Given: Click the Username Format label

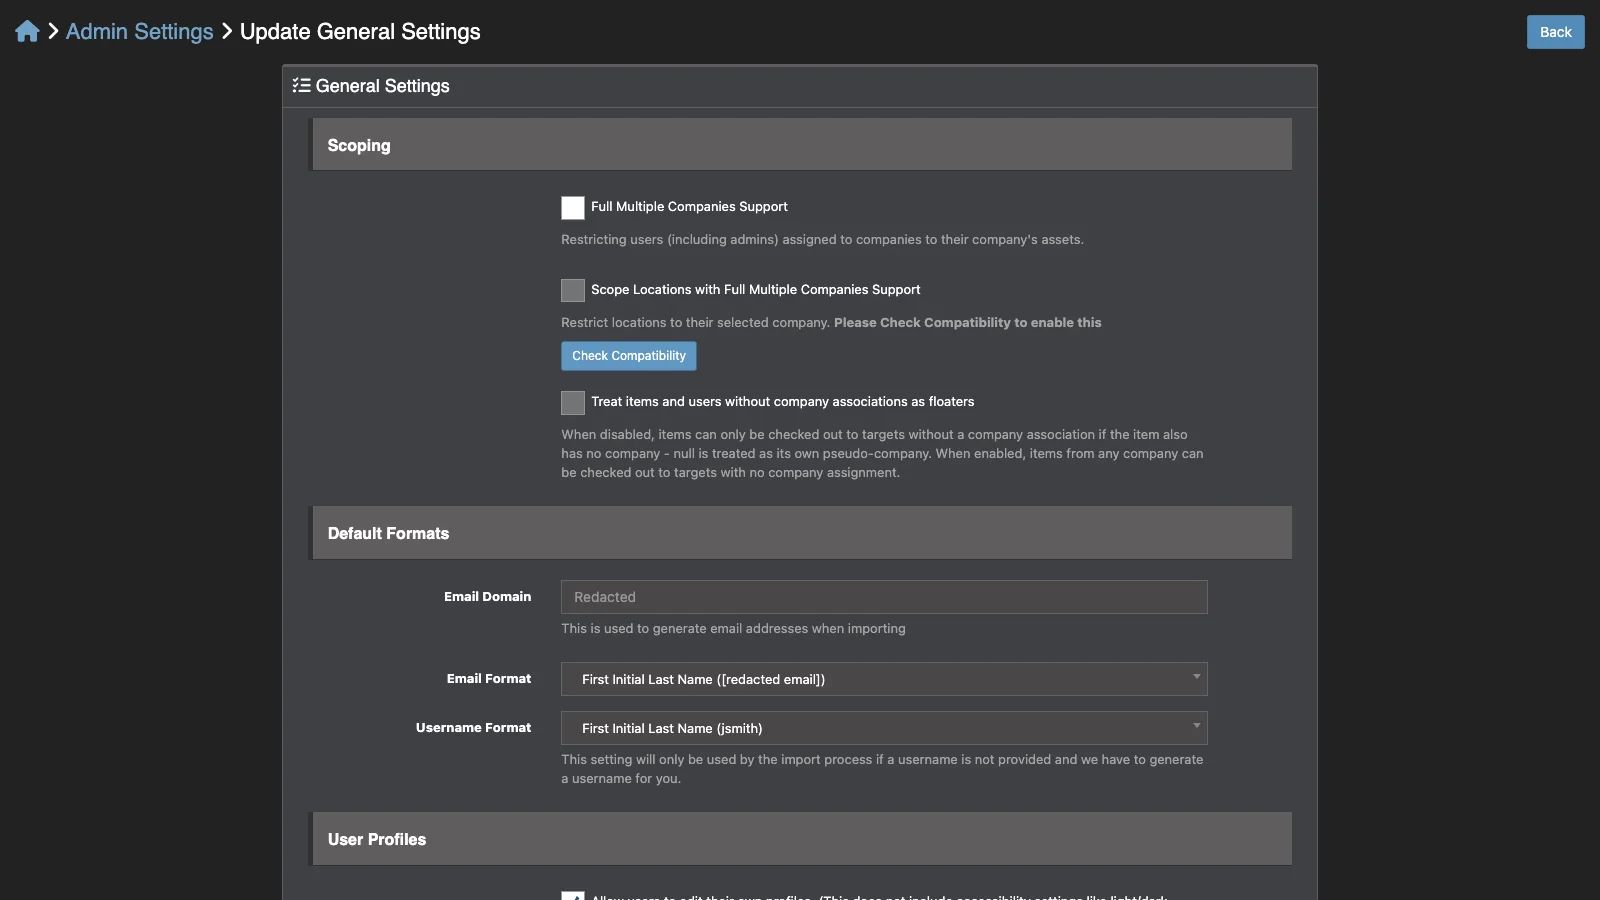Looking at the screenshot, I should [473, 728].
